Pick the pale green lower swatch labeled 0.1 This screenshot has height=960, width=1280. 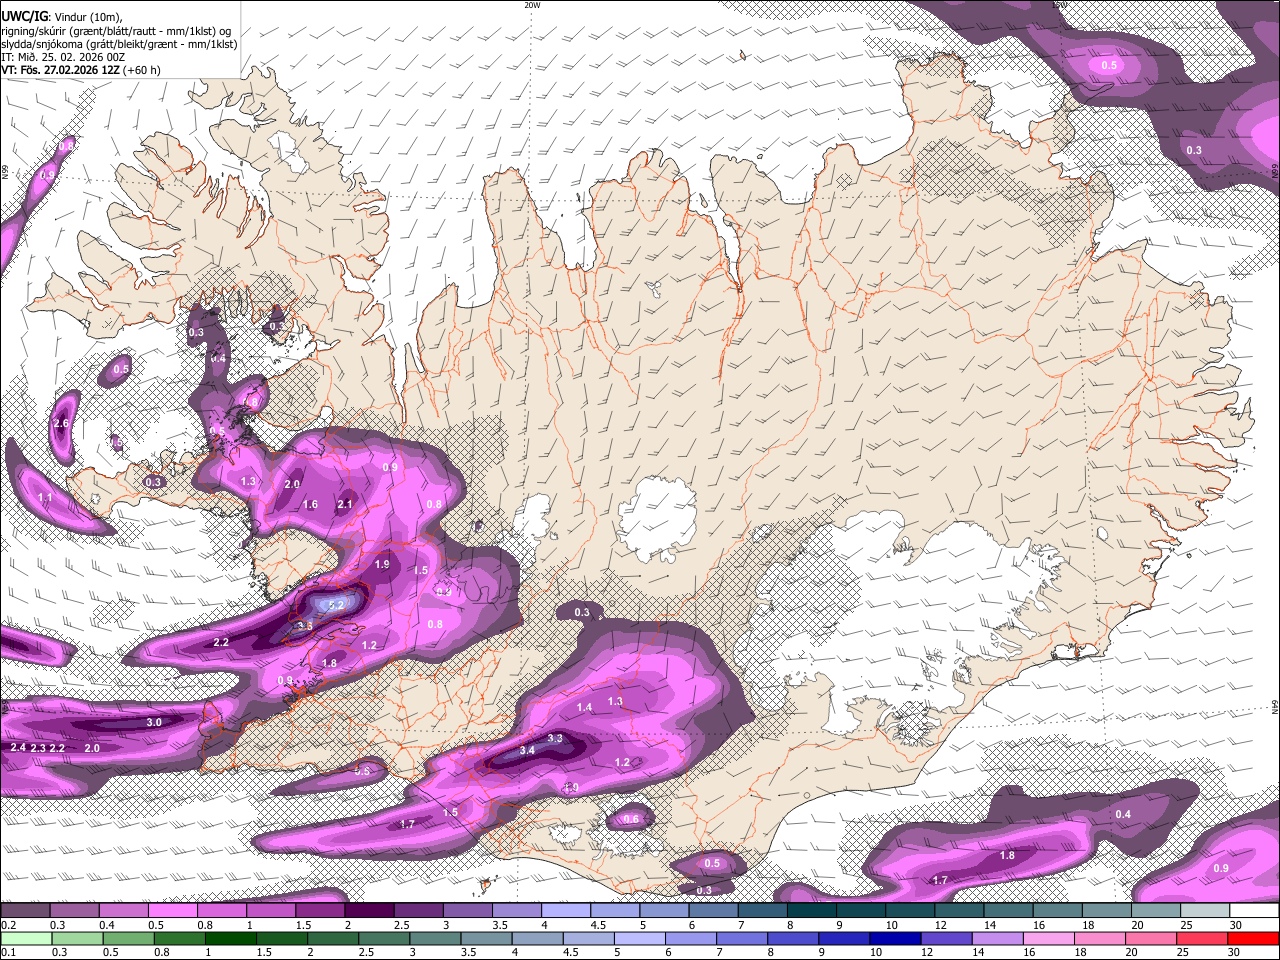point(25,938)
